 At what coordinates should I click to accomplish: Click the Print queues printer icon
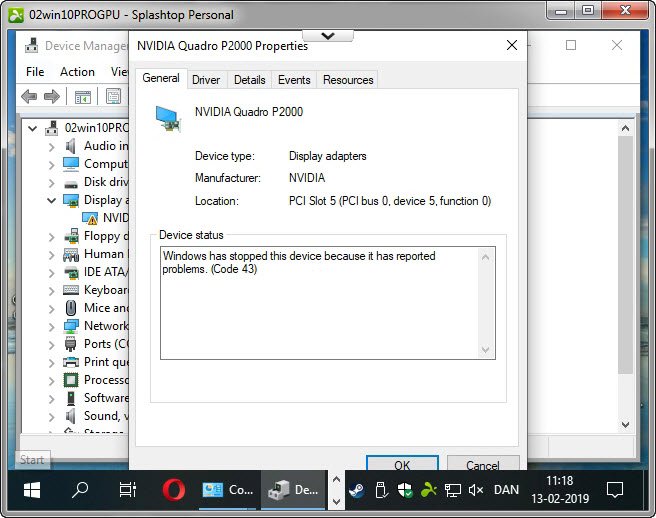(x=71, y=362)
